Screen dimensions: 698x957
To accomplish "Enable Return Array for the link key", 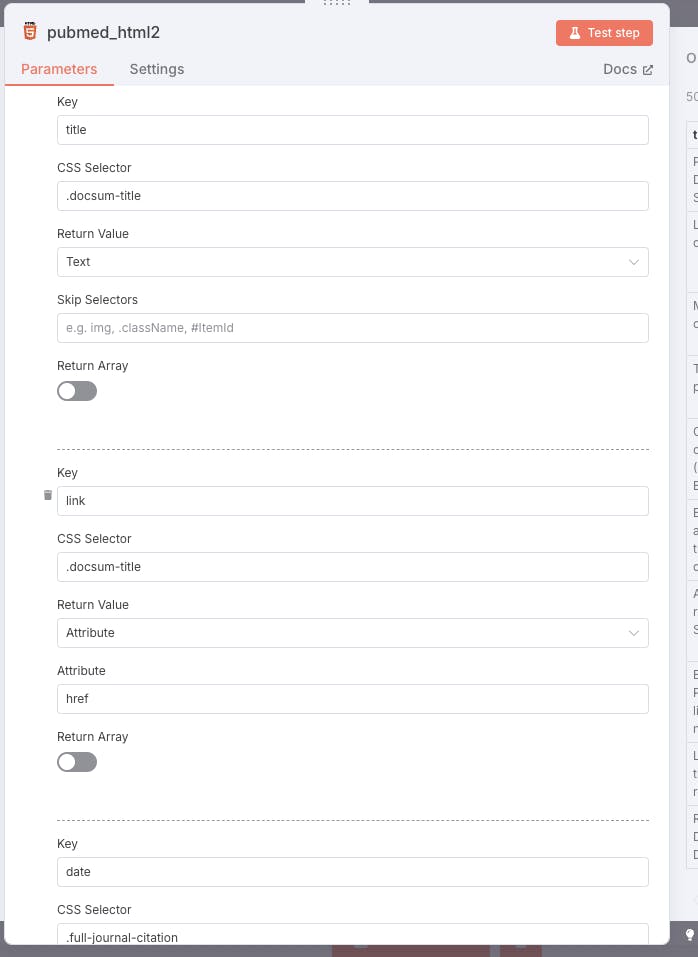I will 77,762.
